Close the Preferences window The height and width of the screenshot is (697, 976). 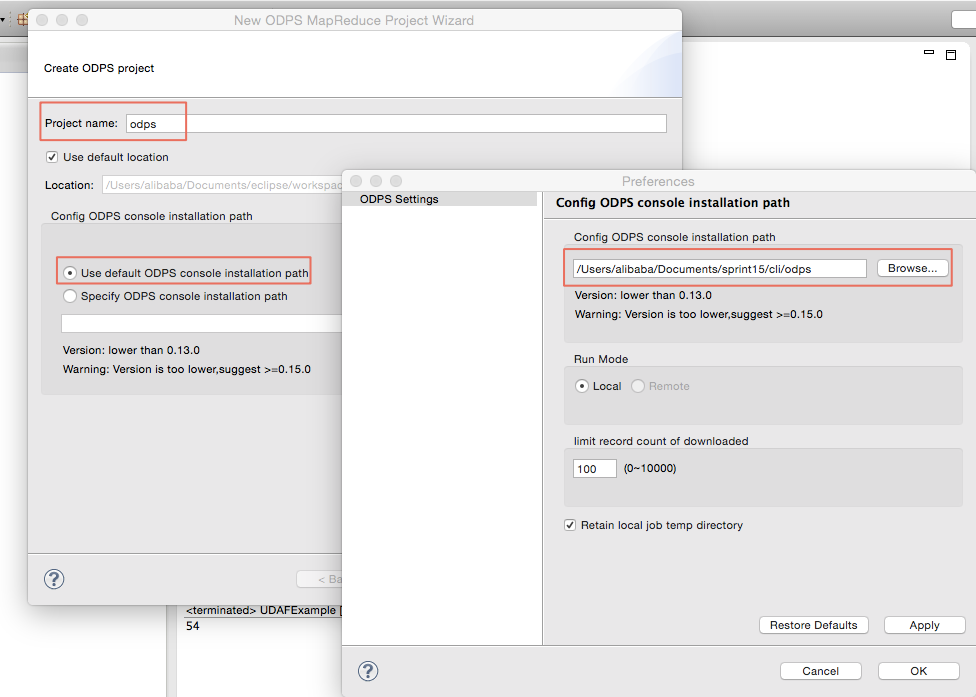(356, 181)
